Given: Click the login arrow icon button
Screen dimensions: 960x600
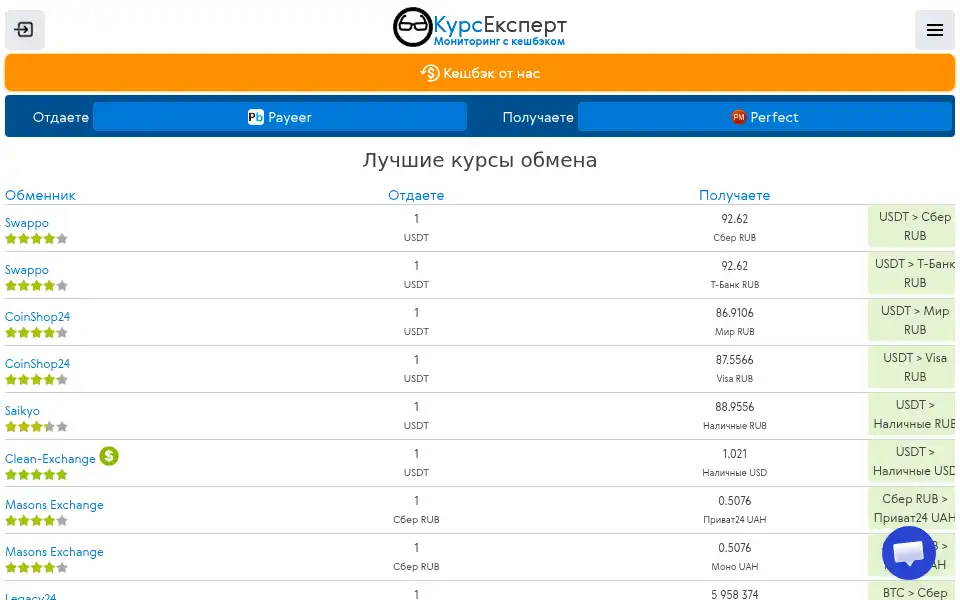Looking at the screenshot, I should pyautogui.click(x=24, y=29).
